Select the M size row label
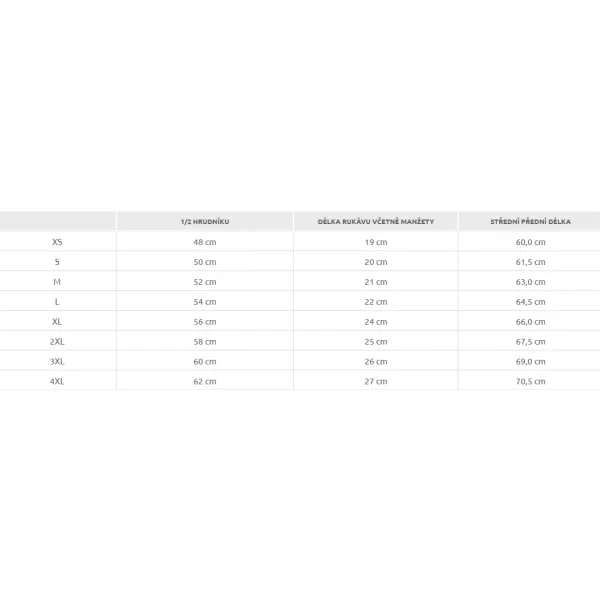This screenshot has height=600, width=600. click(x=57, y=282)
